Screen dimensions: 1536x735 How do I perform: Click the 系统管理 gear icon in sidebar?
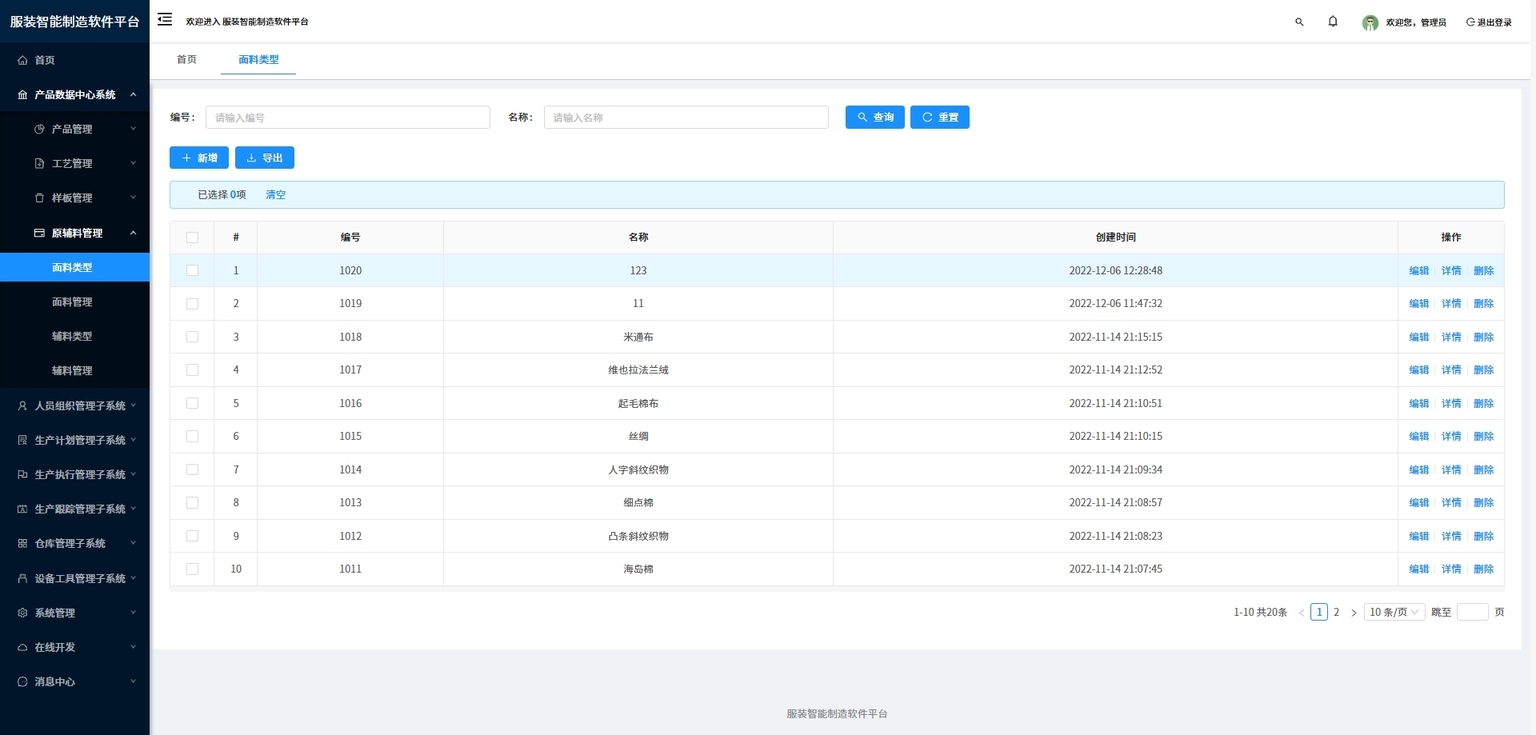pos(23,613)
